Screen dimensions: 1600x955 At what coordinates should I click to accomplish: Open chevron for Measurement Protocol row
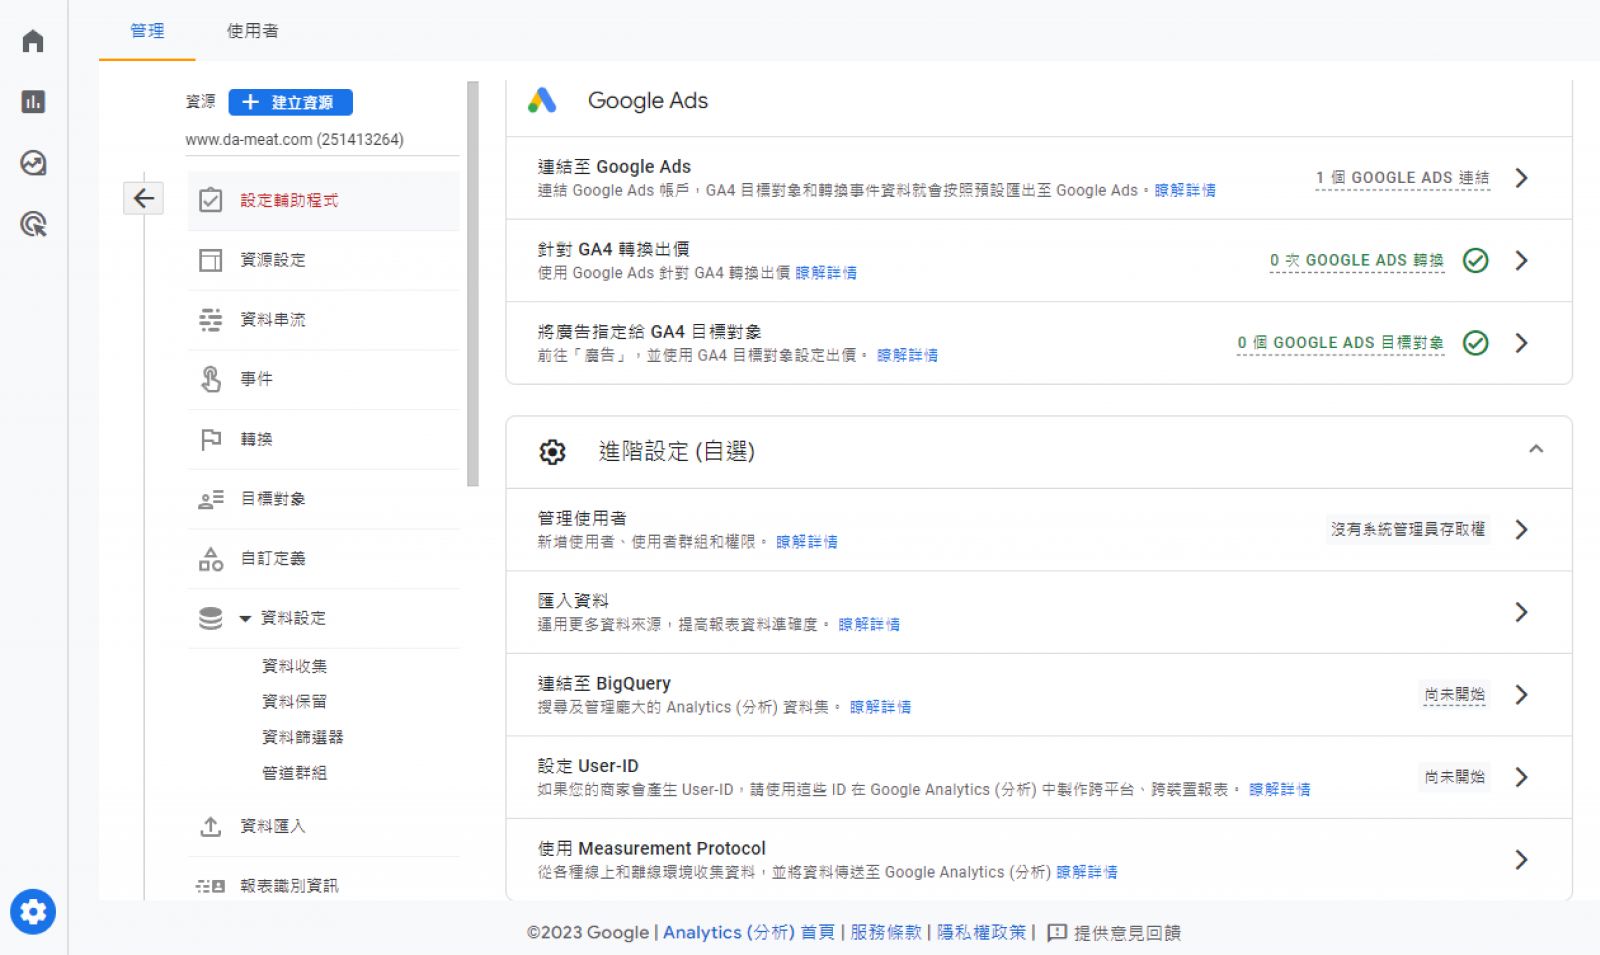(1521, 859)
